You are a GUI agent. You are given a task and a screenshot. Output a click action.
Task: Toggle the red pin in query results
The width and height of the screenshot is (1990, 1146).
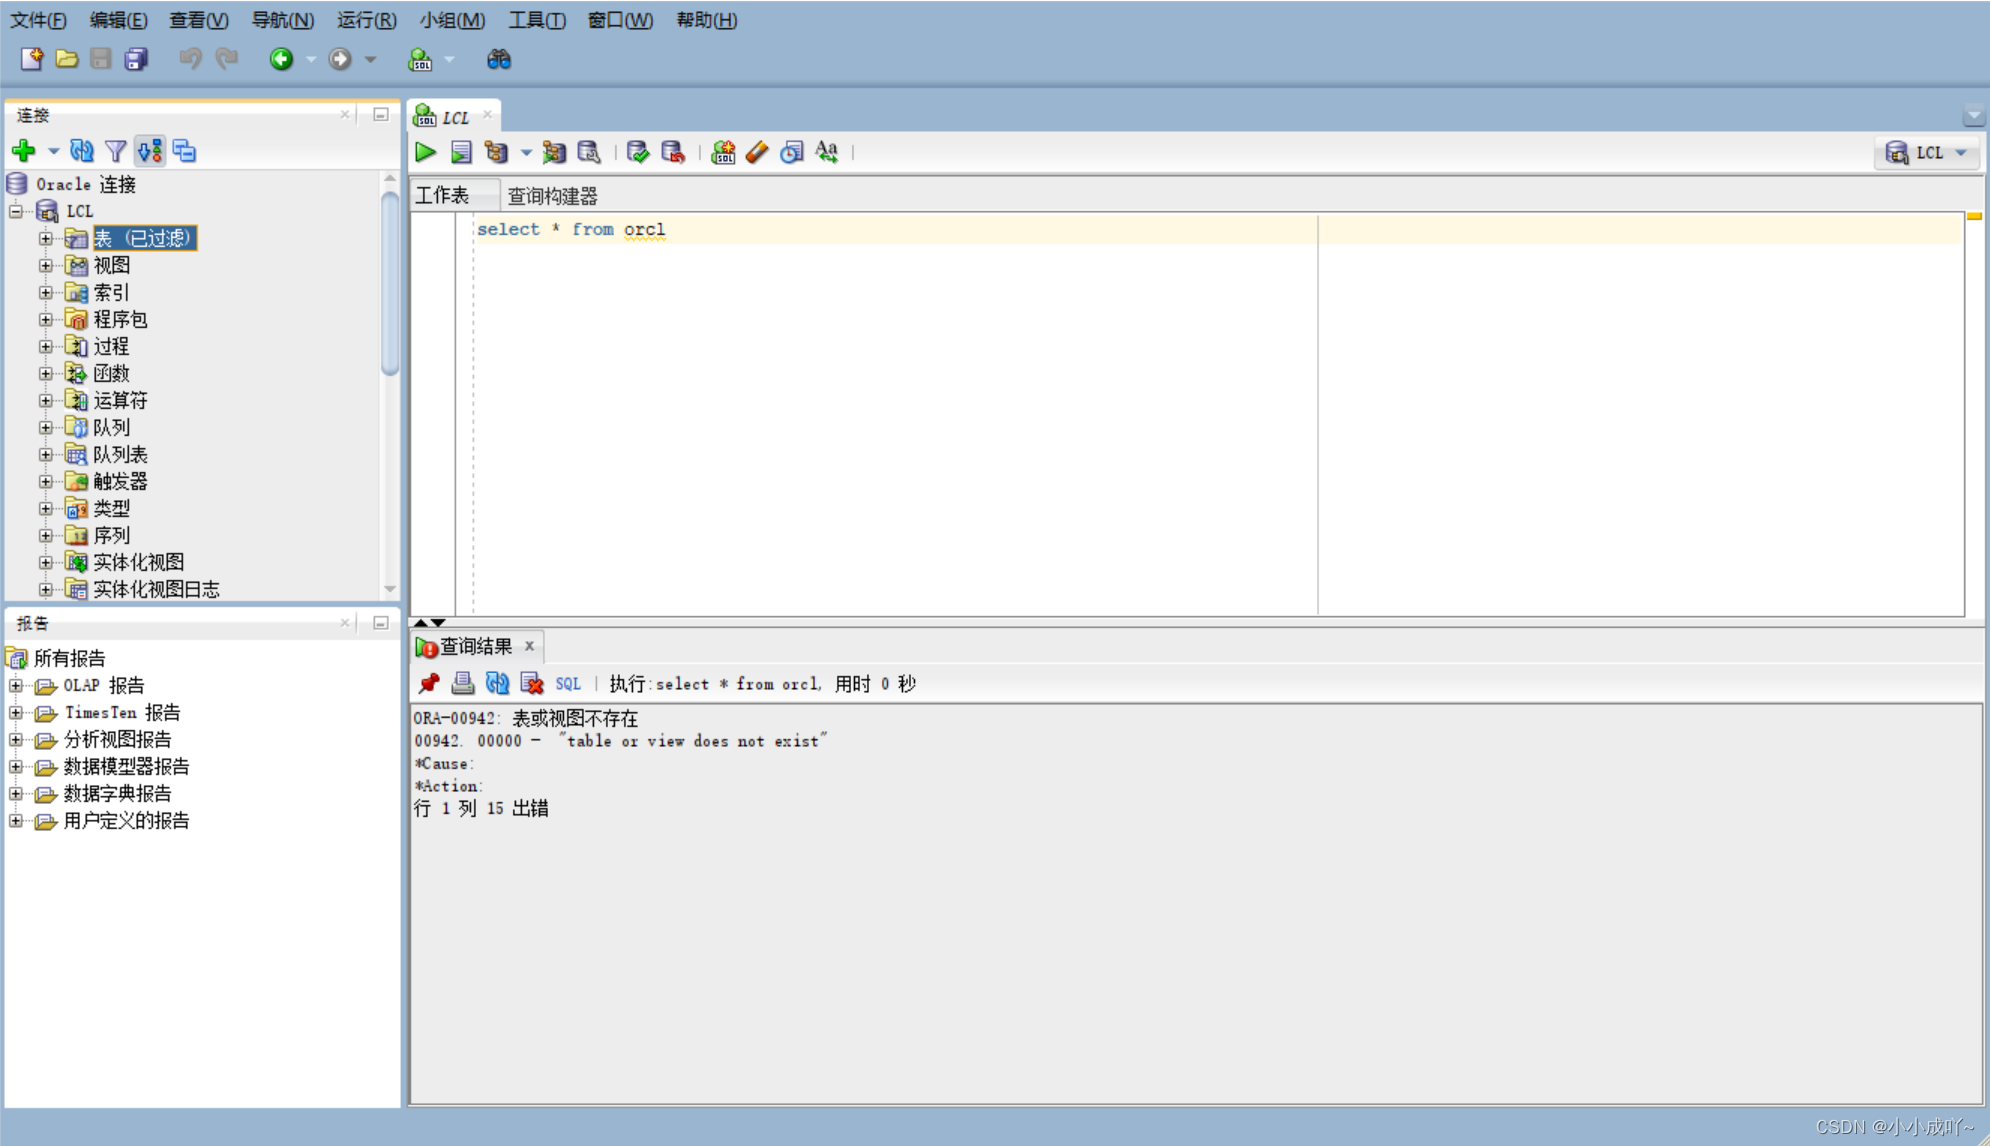tap(429, 684)
